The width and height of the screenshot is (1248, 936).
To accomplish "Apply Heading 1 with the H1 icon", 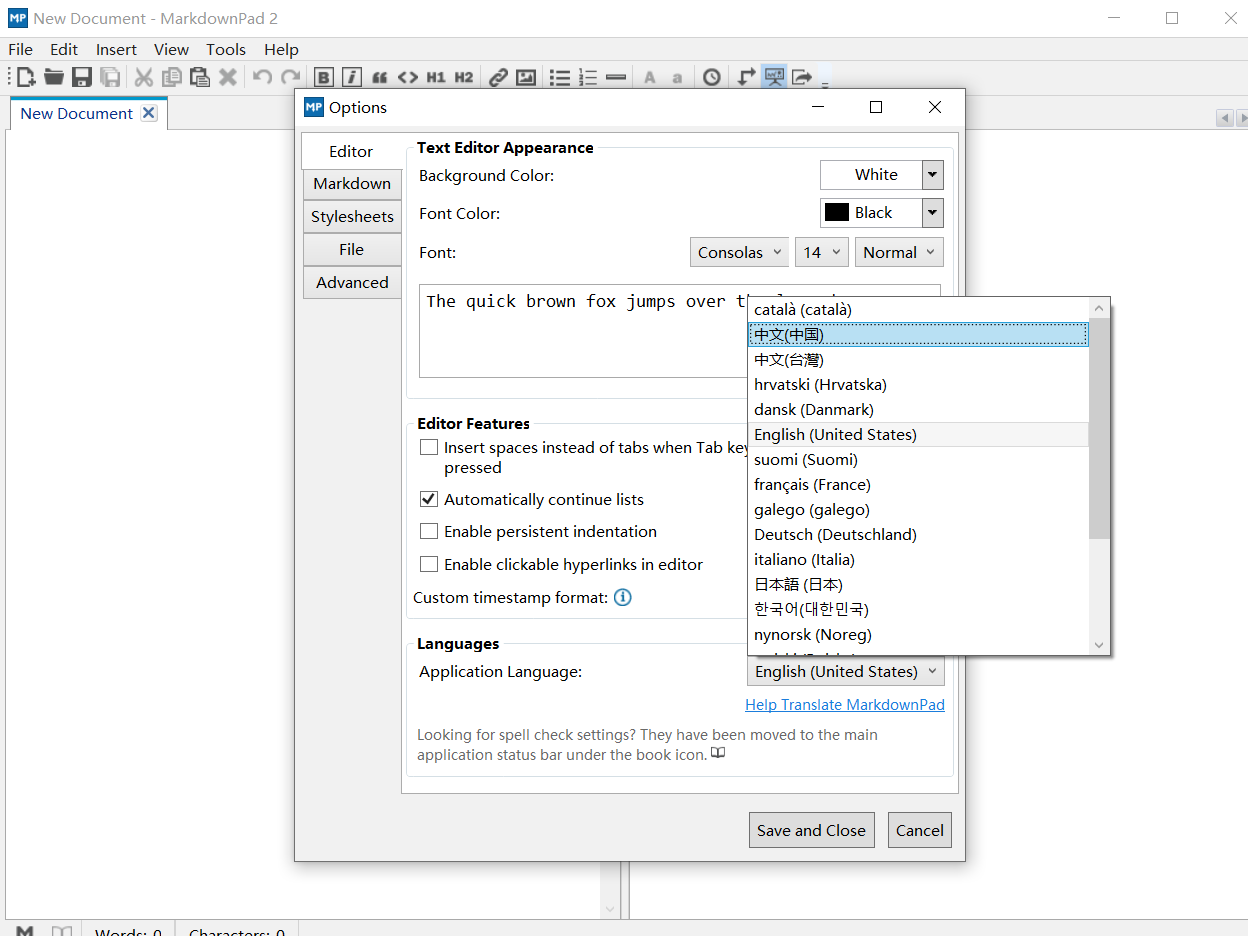I will pos(436,77).
